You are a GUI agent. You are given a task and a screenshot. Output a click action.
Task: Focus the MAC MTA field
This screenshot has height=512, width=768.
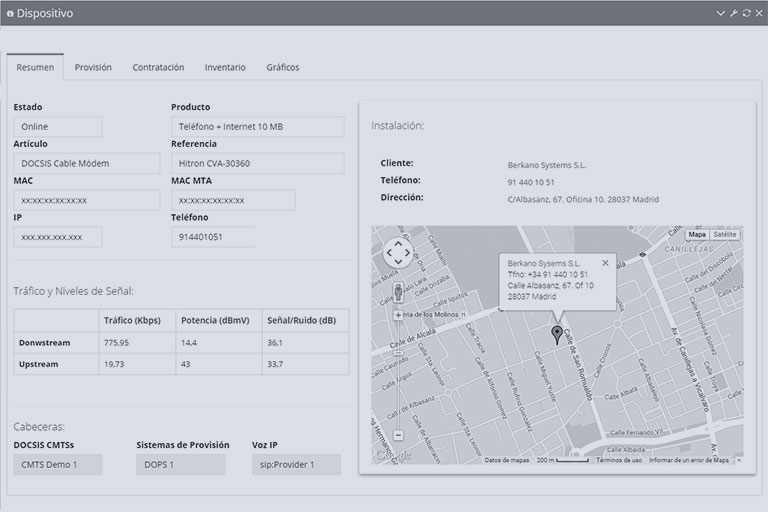point(233,200)
